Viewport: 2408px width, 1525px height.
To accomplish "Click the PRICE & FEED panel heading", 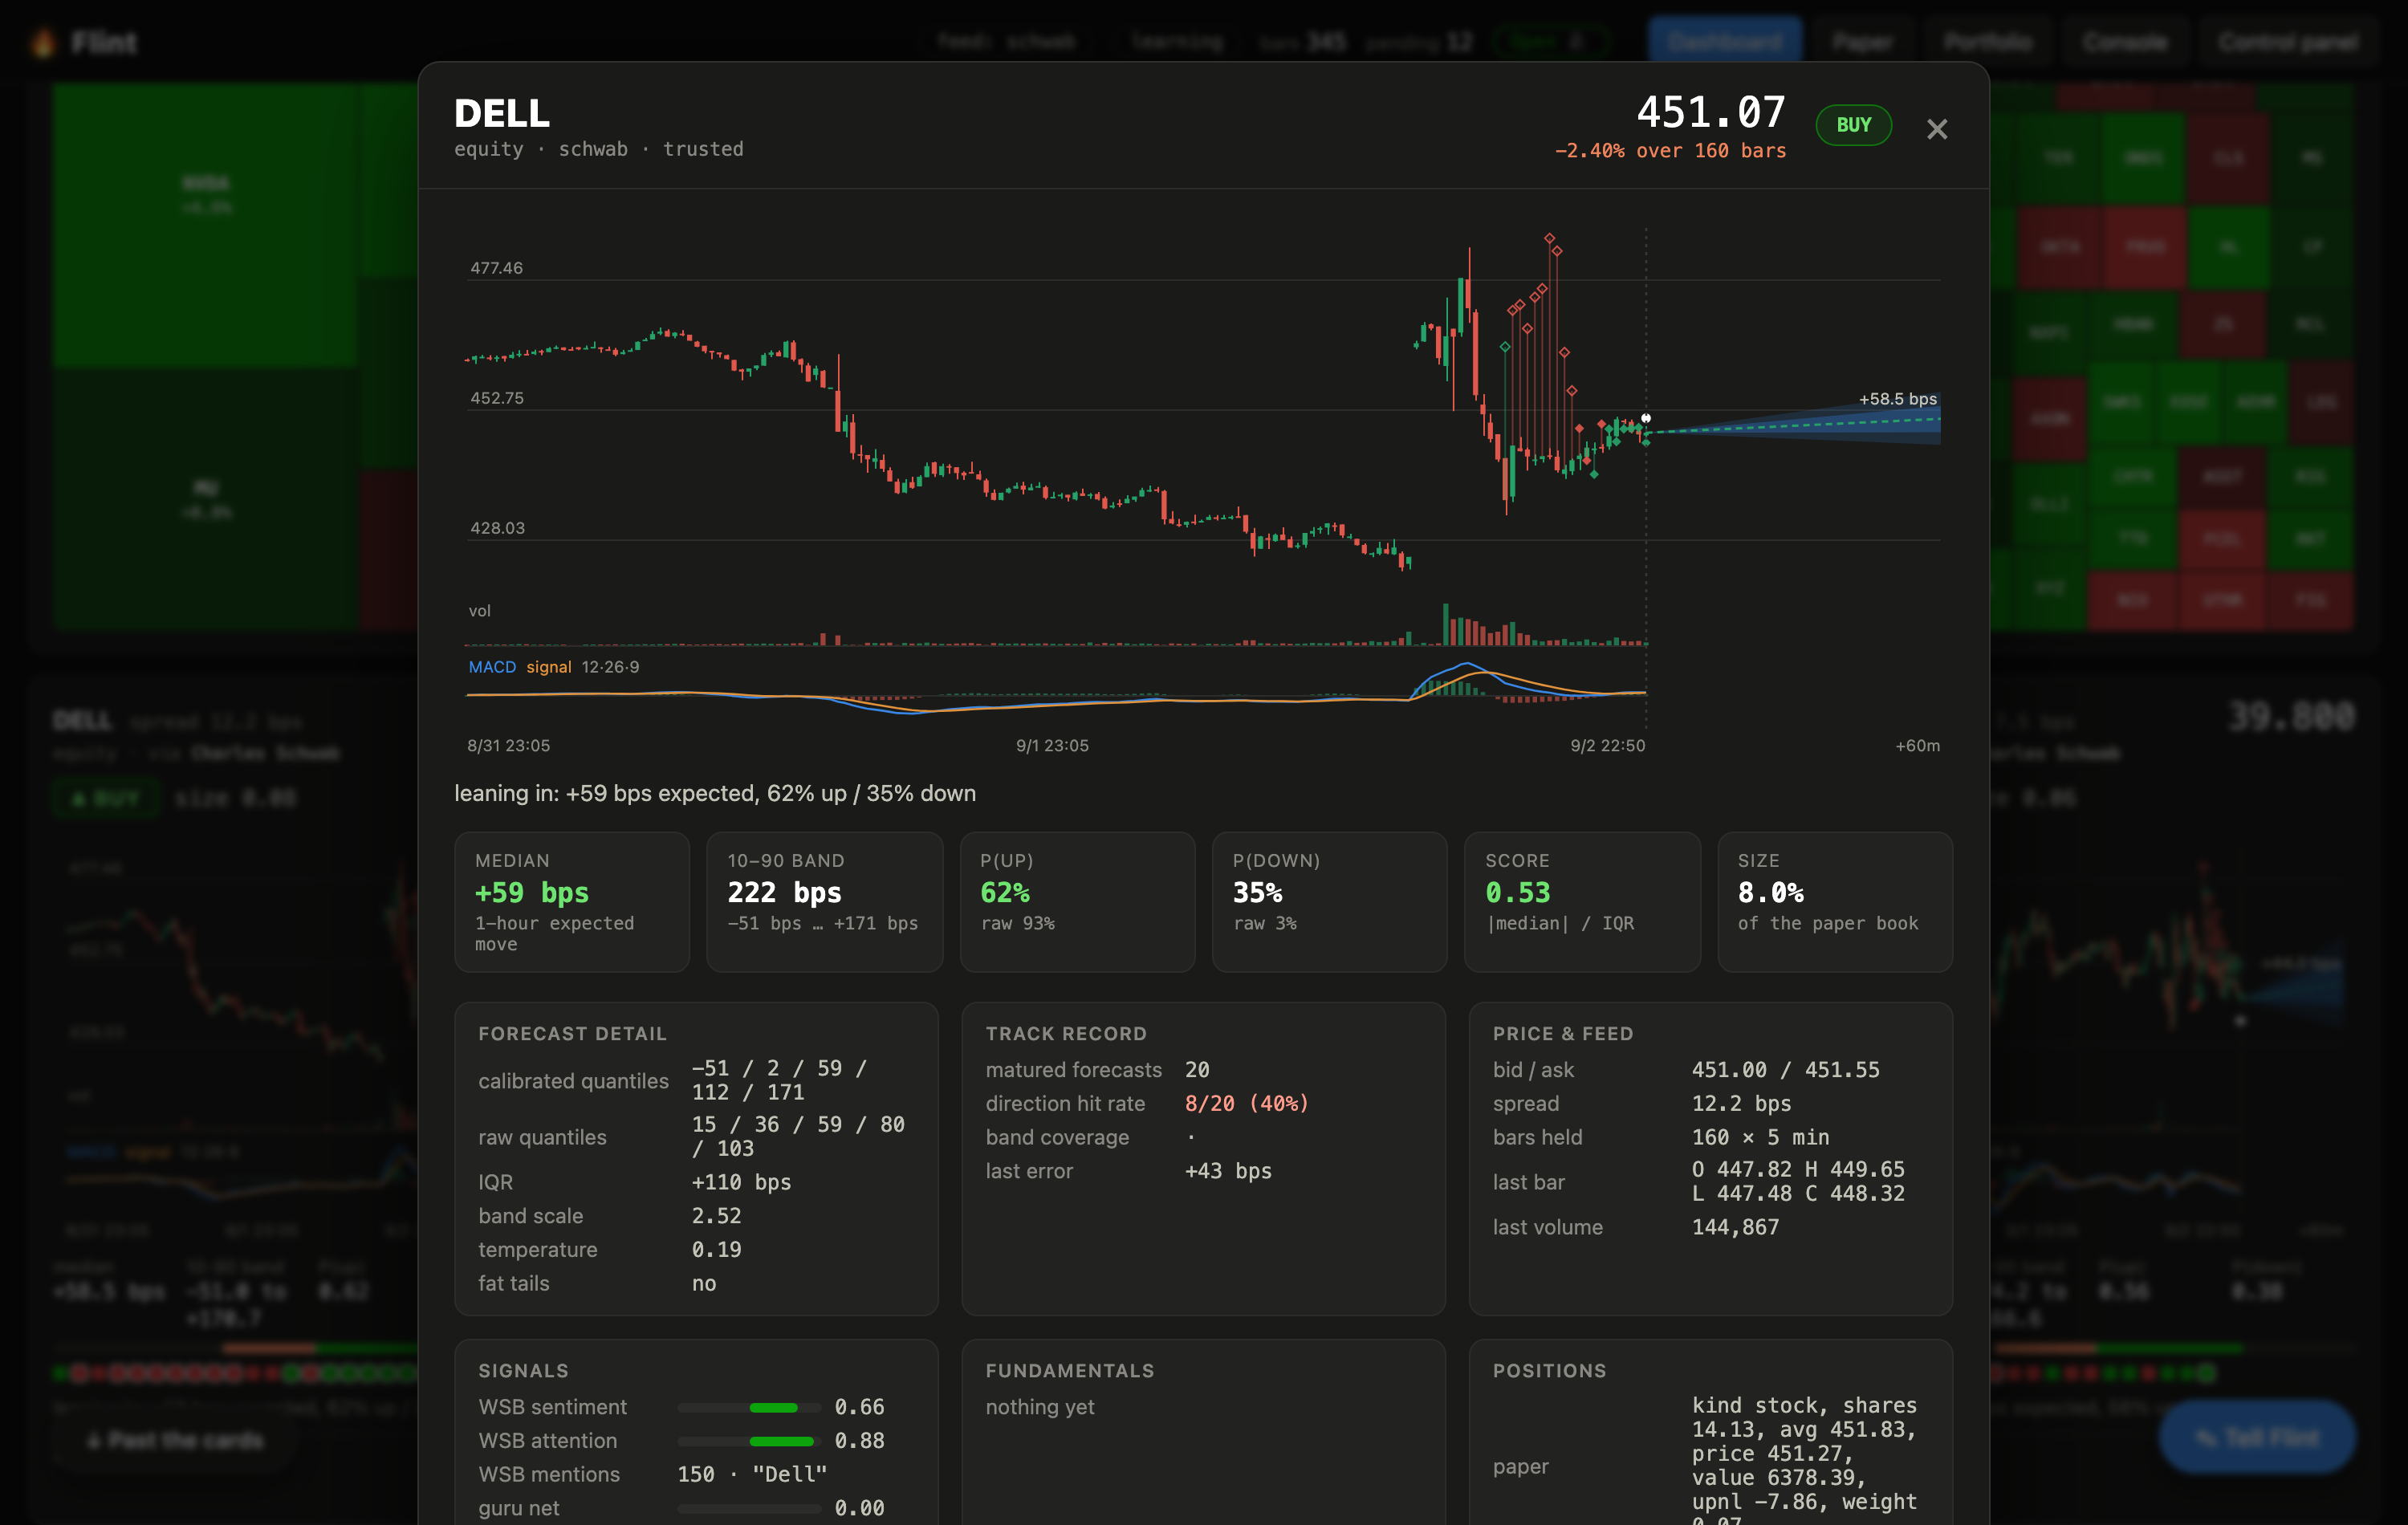I will pyautogui.click(x=1562, y=1034).
